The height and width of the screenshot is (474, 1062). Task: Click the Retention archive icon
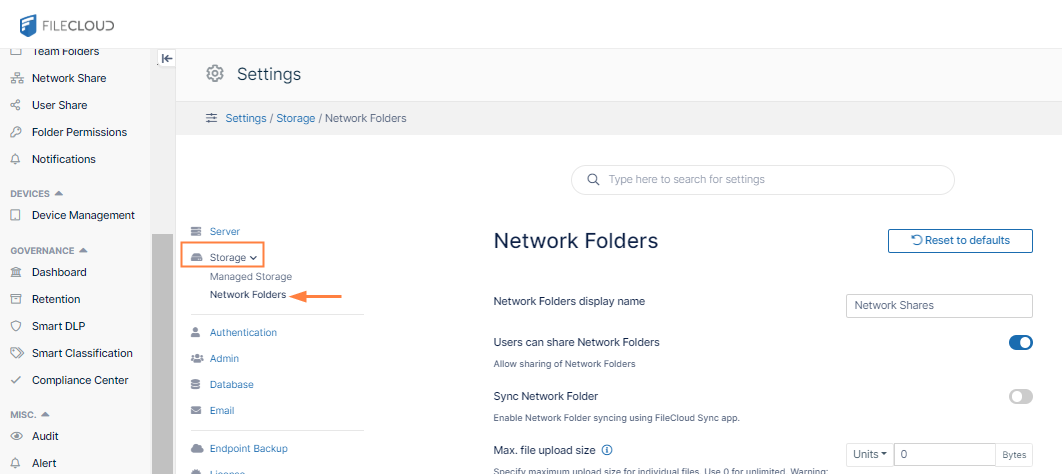(x=15, y=299)
